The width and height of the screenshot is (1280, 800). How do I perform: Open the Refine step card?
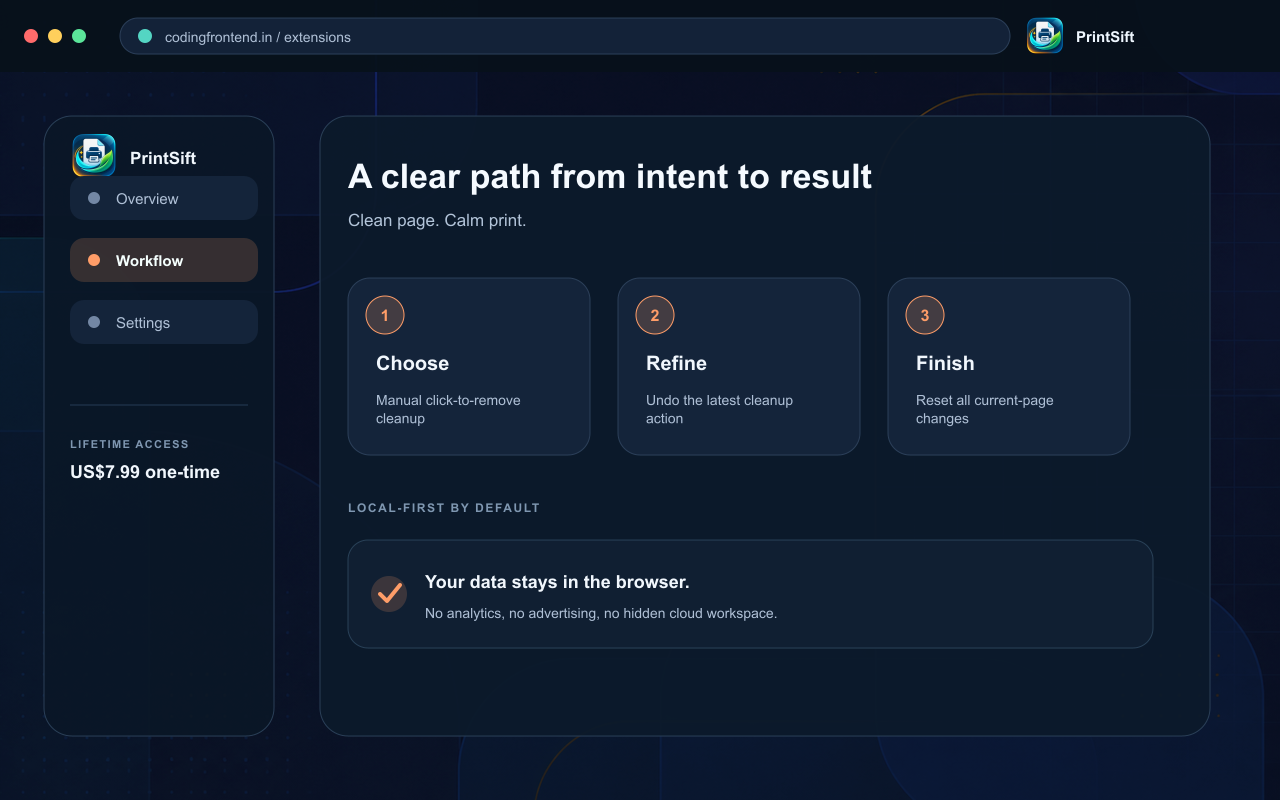pos(739,366)
